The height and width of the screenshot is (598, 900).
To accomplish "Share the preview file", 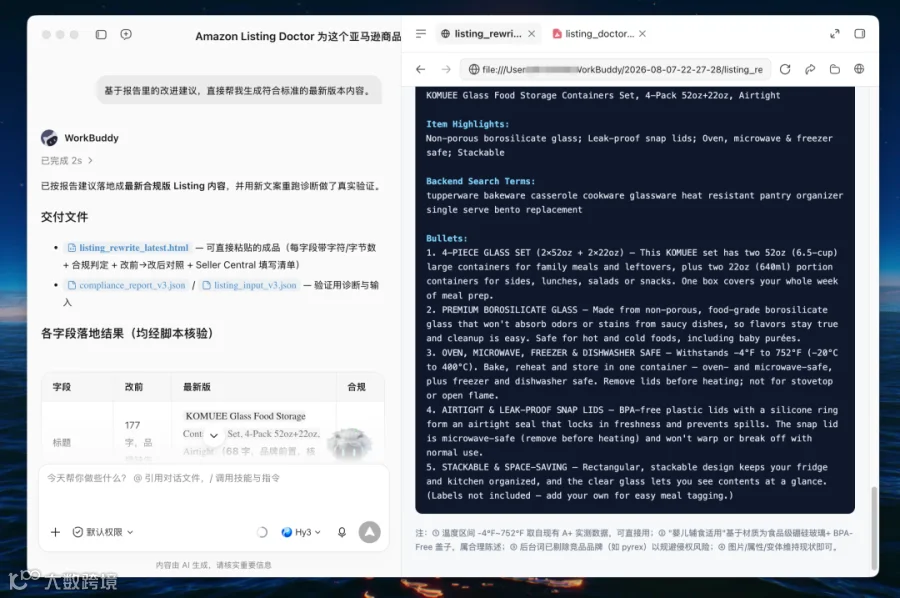I will (x=810, y=69).
